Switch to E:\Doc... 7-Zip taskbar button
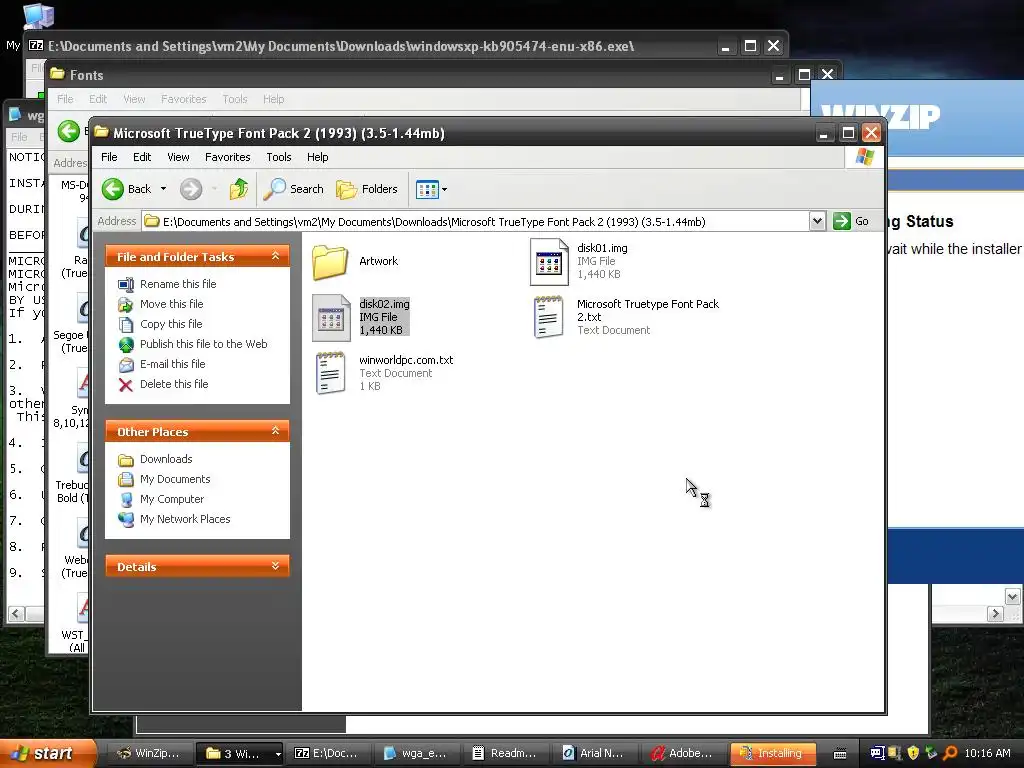Screen dimensions: 1024x768 click(327, 753)
